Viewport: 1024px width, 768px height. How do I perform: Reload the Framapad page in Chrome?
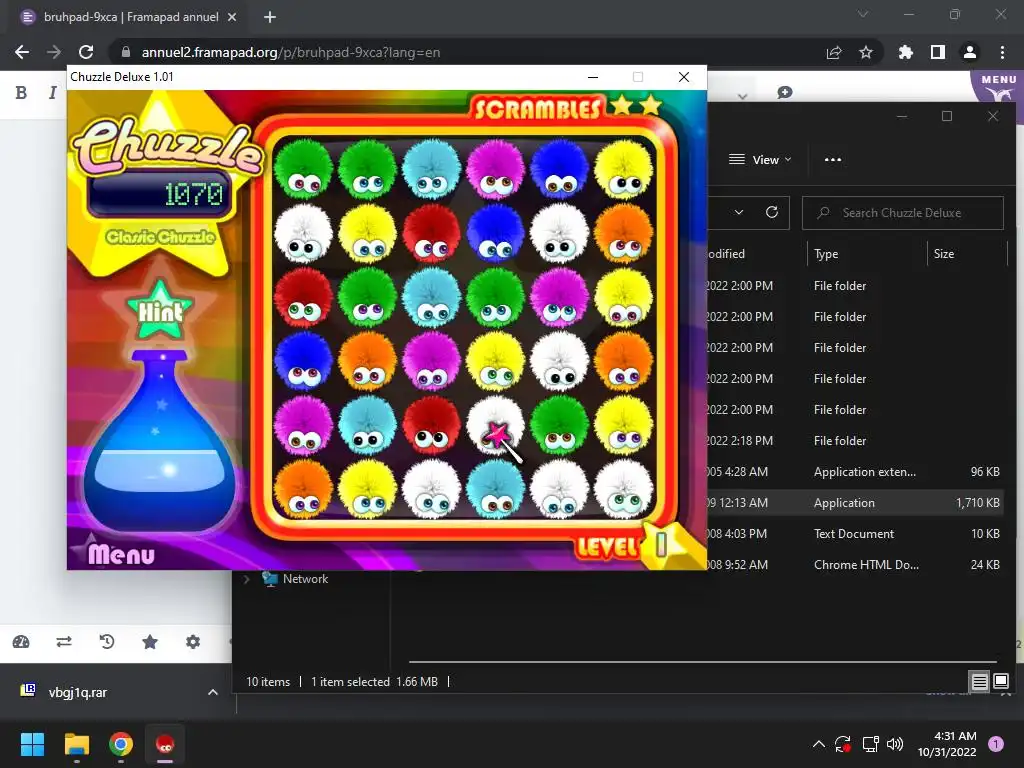[86, 52]
